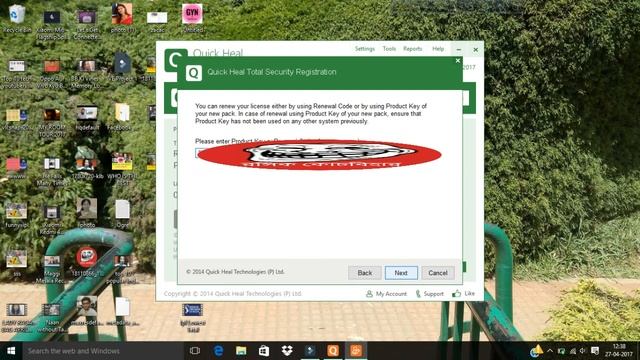Image resolution: width=640 pixels, height=360 pixels.
Task: Click the Back button in registration dialog
Action: (x=364, y=273)
